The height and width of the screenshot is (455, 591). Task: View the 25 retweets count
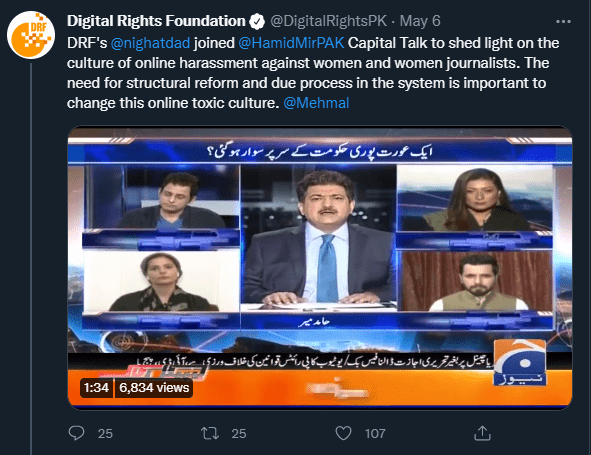pyautogui.click(x=239, y=434)
